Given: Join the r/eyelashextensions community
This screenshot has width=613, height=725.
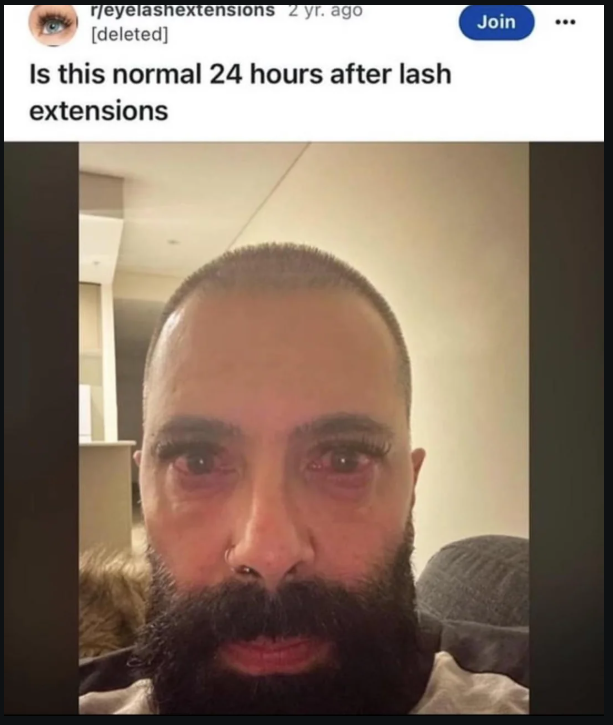Looking at the screenshot, I should [496, 22].
